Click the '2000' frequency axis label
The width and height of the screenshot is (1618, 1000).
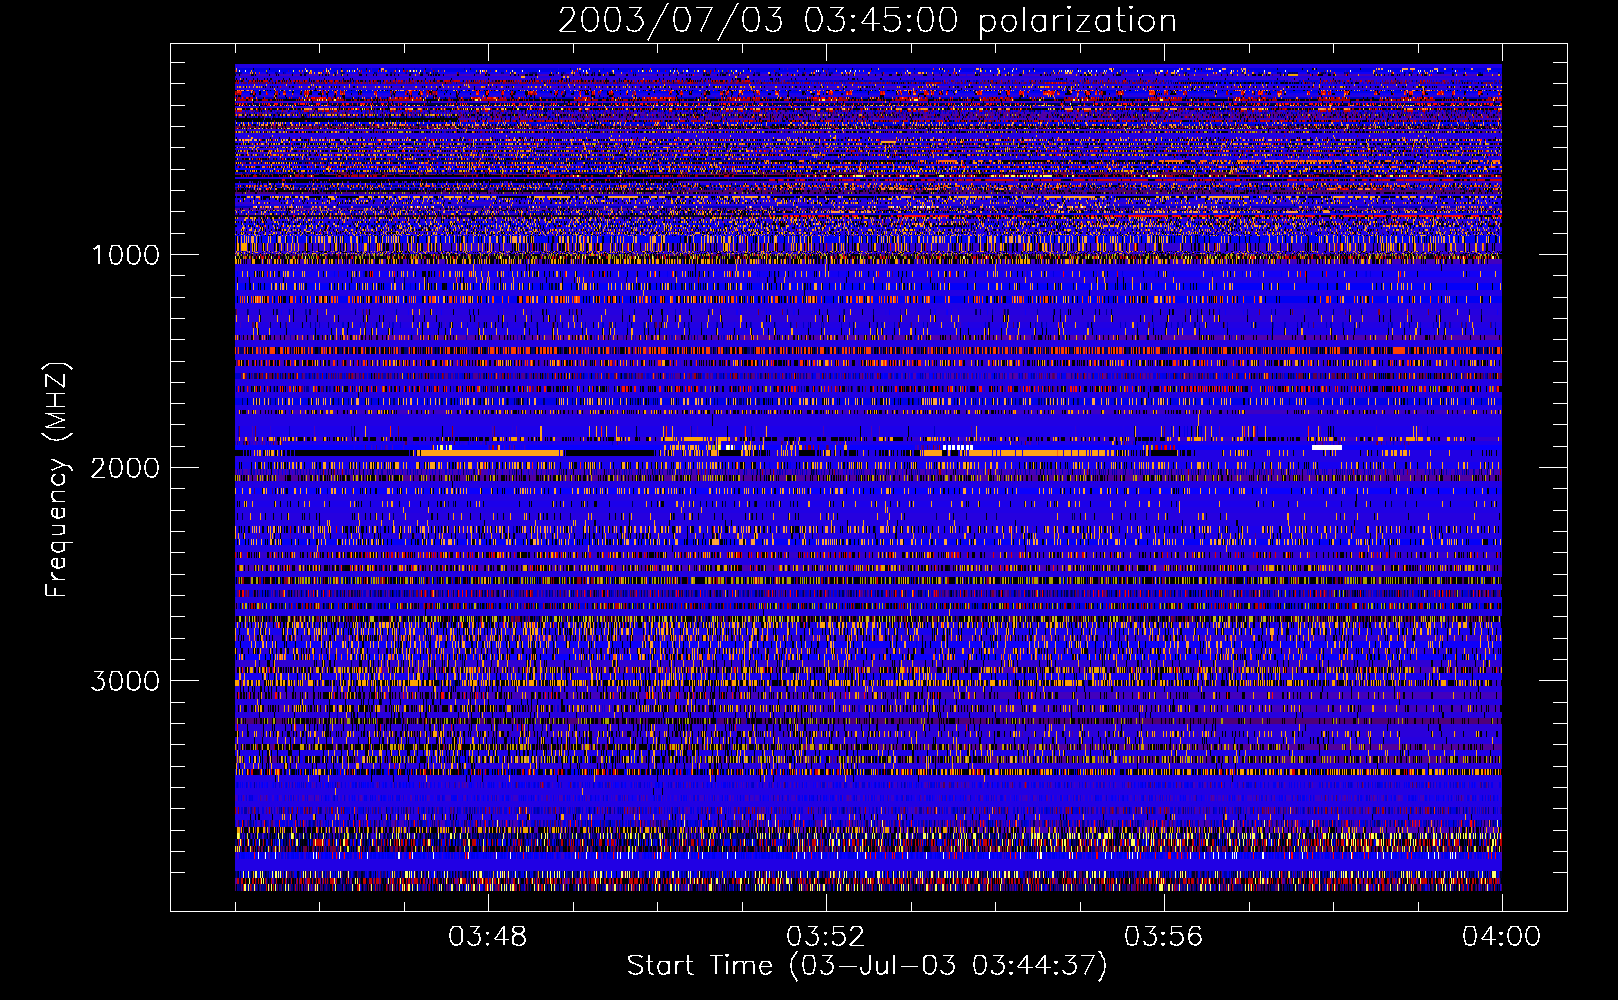pyautogui.click(x=125, y=468)
